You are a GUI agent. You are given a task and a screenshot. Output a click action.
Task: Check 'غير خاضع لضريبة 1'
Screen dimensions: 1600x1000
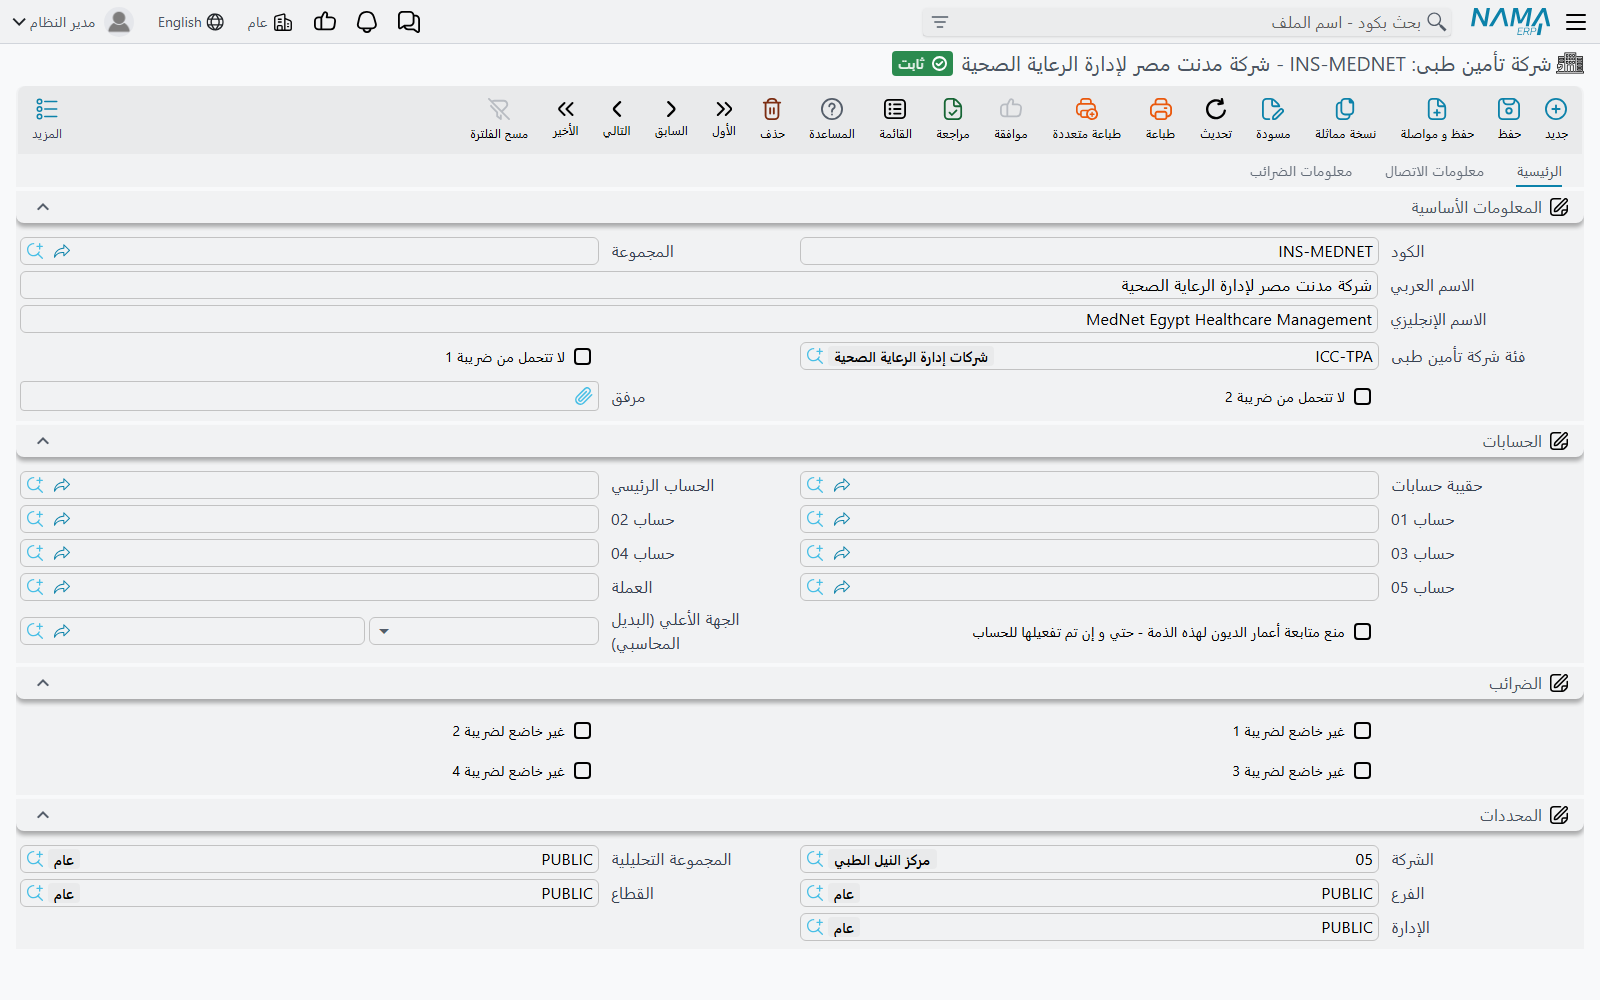pos(1362,731)
